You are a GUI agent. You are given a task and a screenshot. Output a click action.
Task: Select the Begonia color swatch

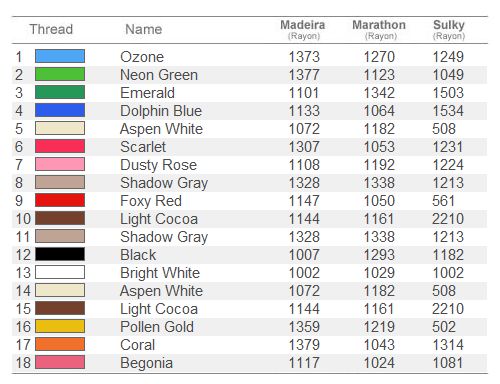[x=60, y=362]
